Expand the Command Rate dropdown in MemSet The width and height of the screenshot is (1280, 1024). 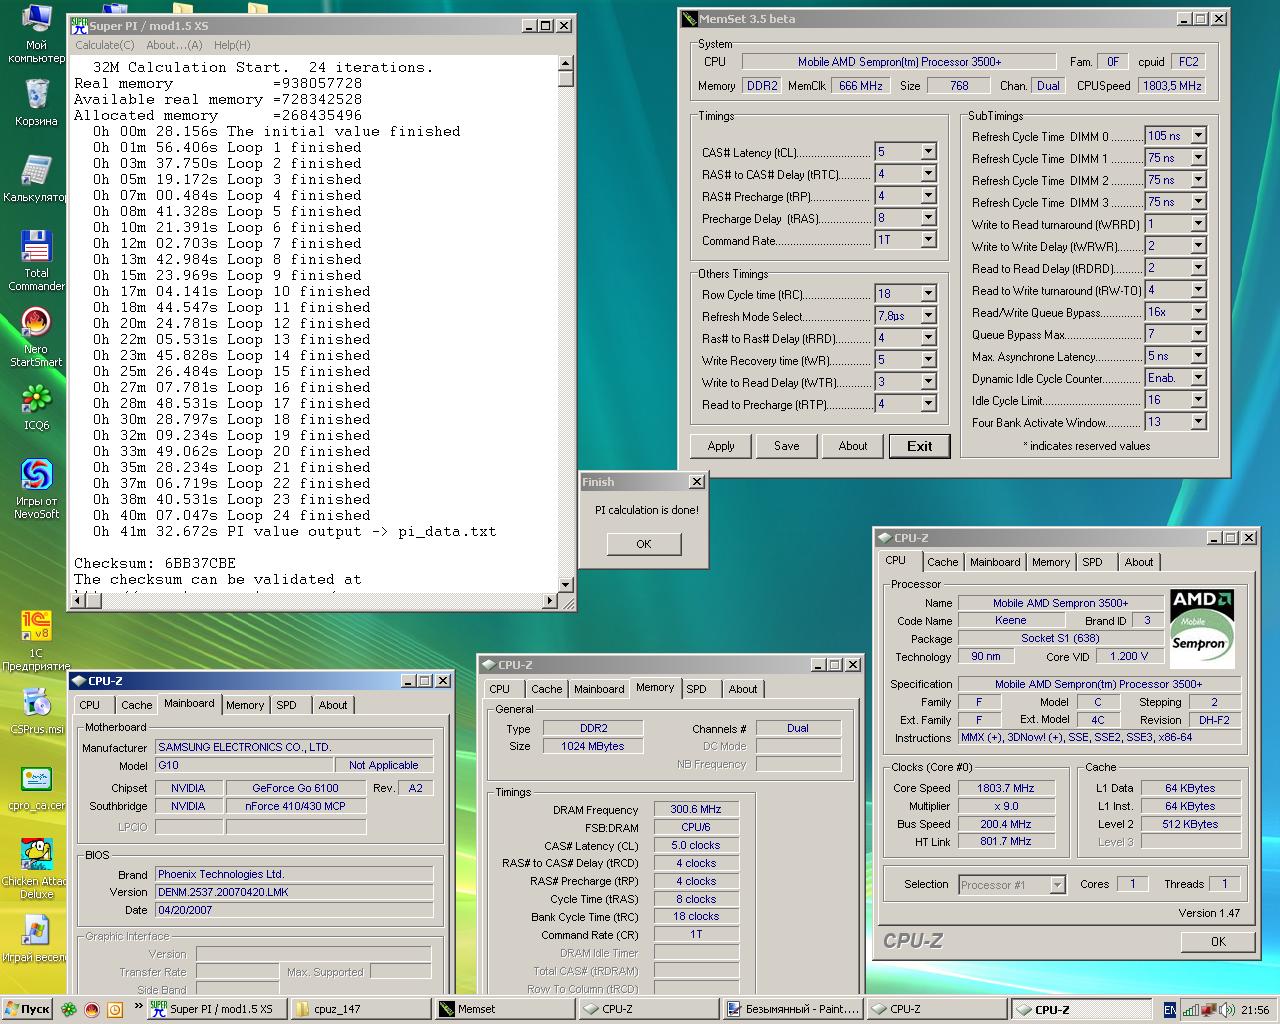click(x=928, y=240)
